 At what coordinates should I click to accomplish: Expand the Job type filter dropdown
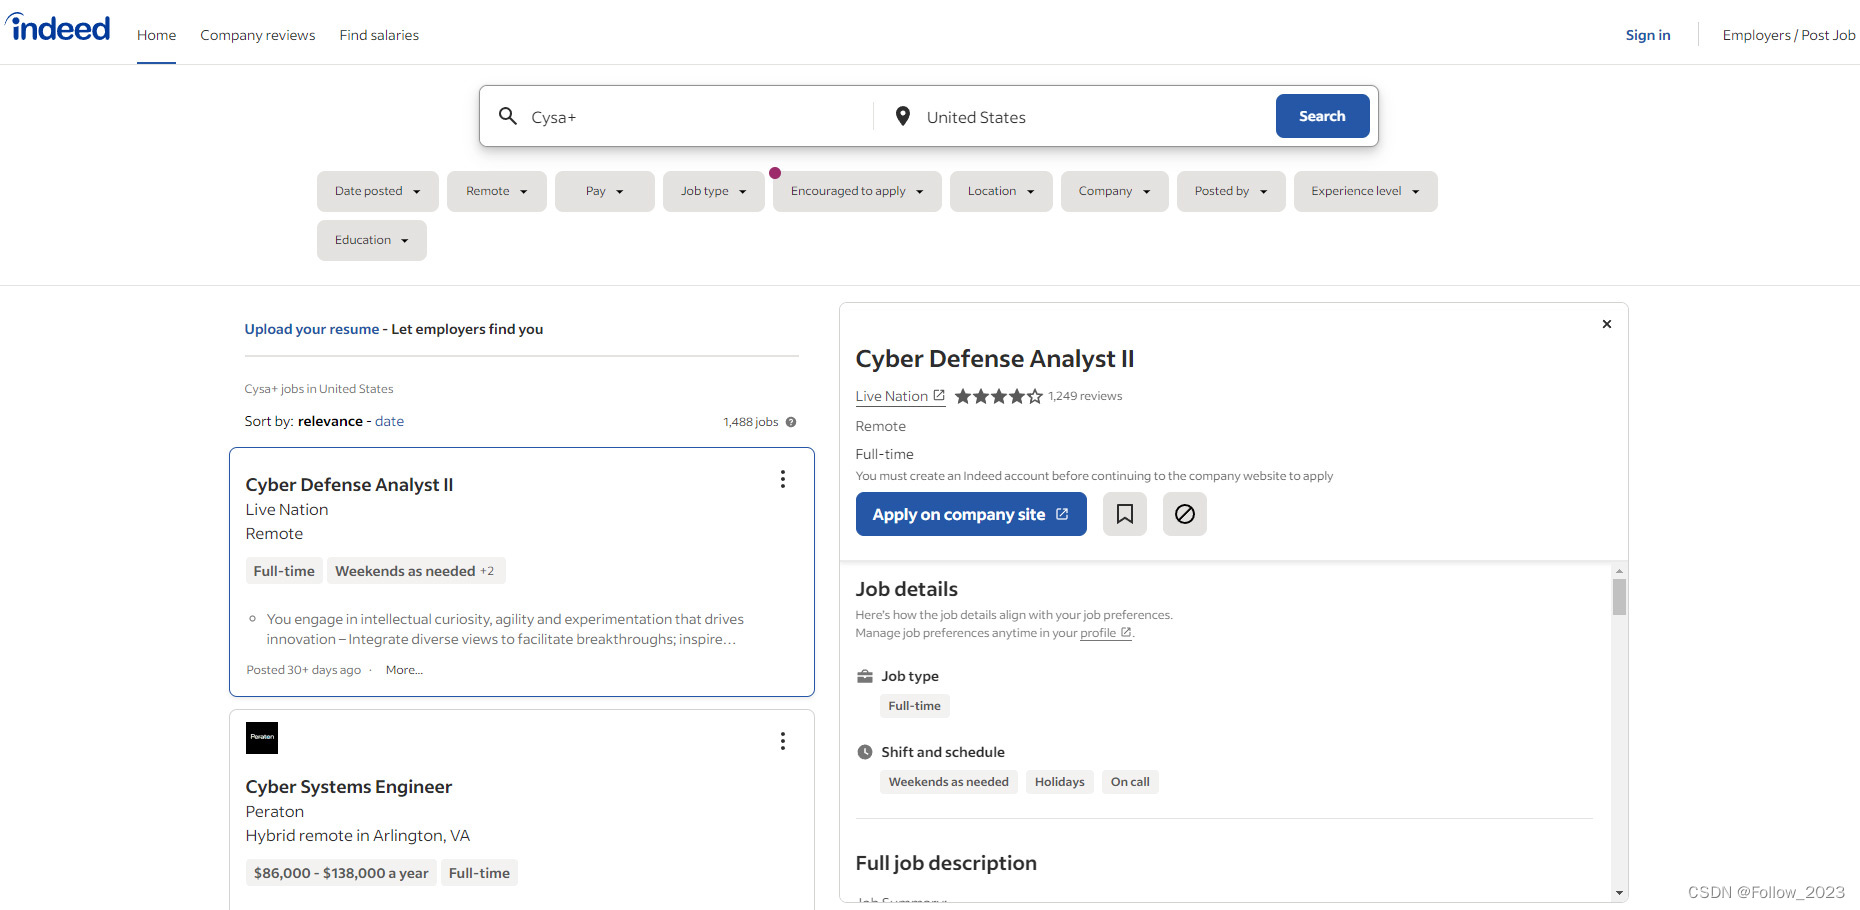pos(714,191)
